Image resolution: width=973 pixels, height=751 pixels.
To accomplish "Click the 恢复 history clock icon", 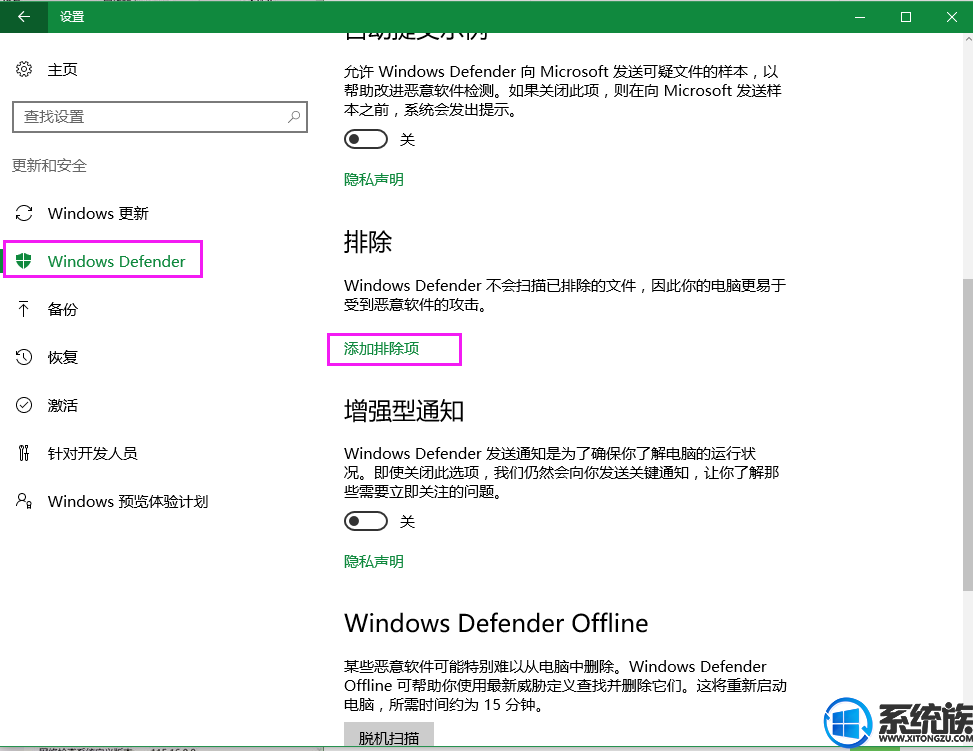I will [x=24, y=357].
